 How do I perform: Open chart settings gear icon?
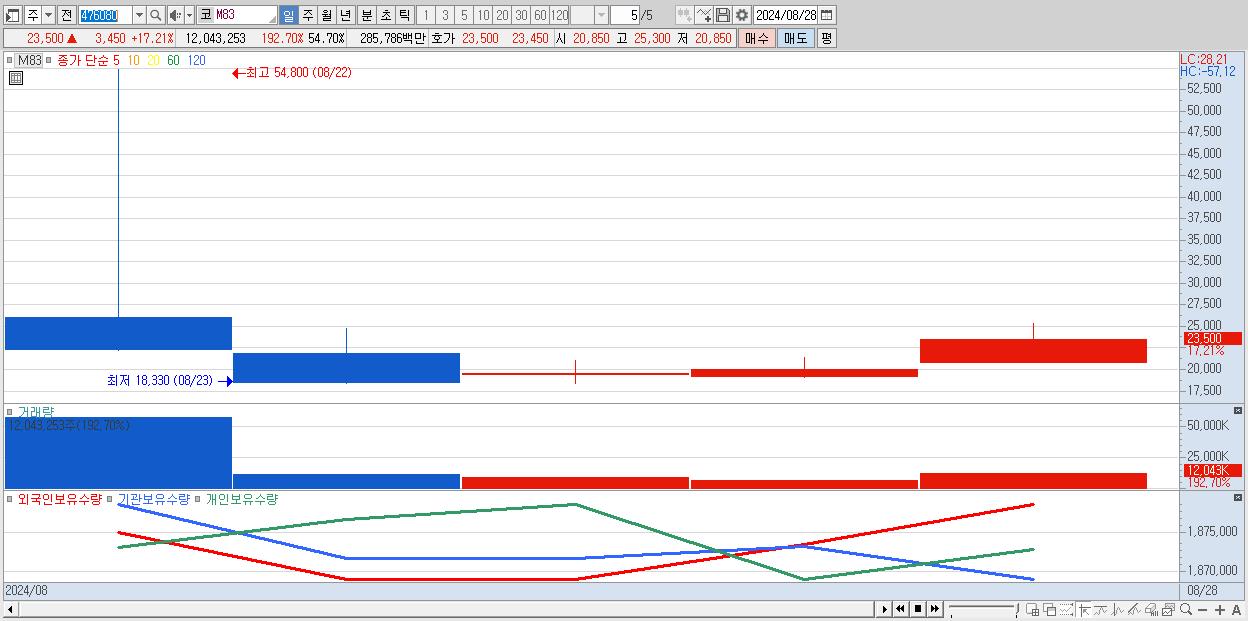[742, 15]
